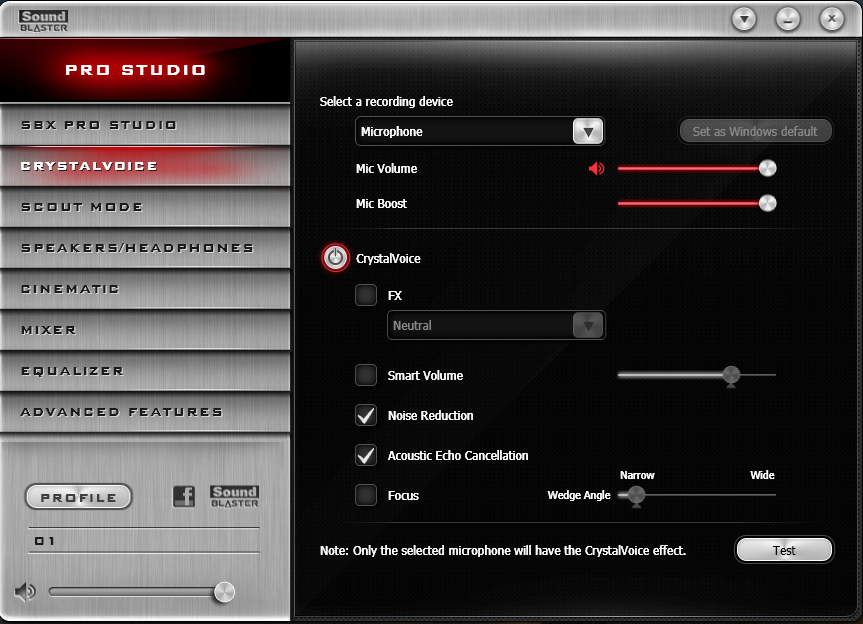
Task: Click the Mic Boost slider handle
Action: [767, 204]
